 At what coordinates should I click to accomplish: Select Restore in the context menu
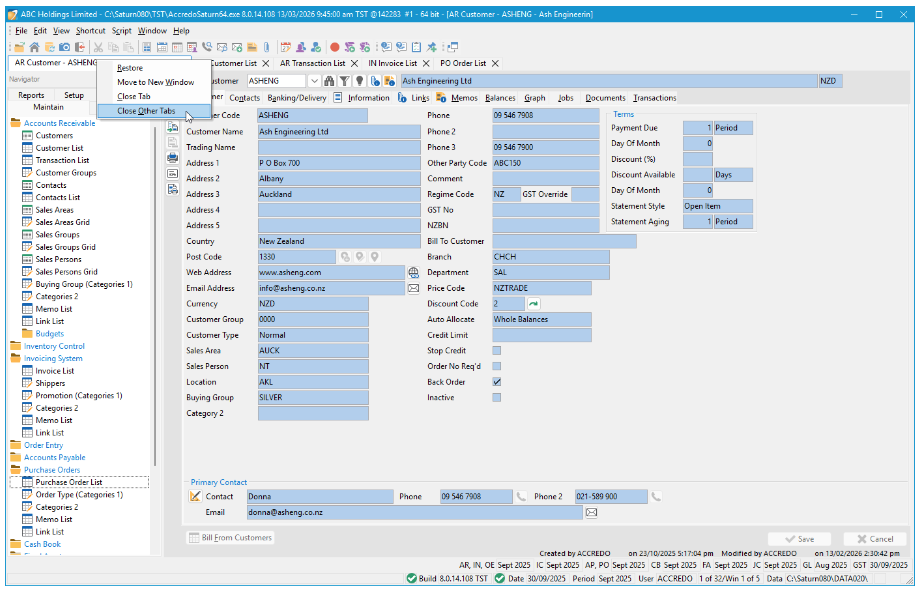pyautogui.click(x=154, y=68)
